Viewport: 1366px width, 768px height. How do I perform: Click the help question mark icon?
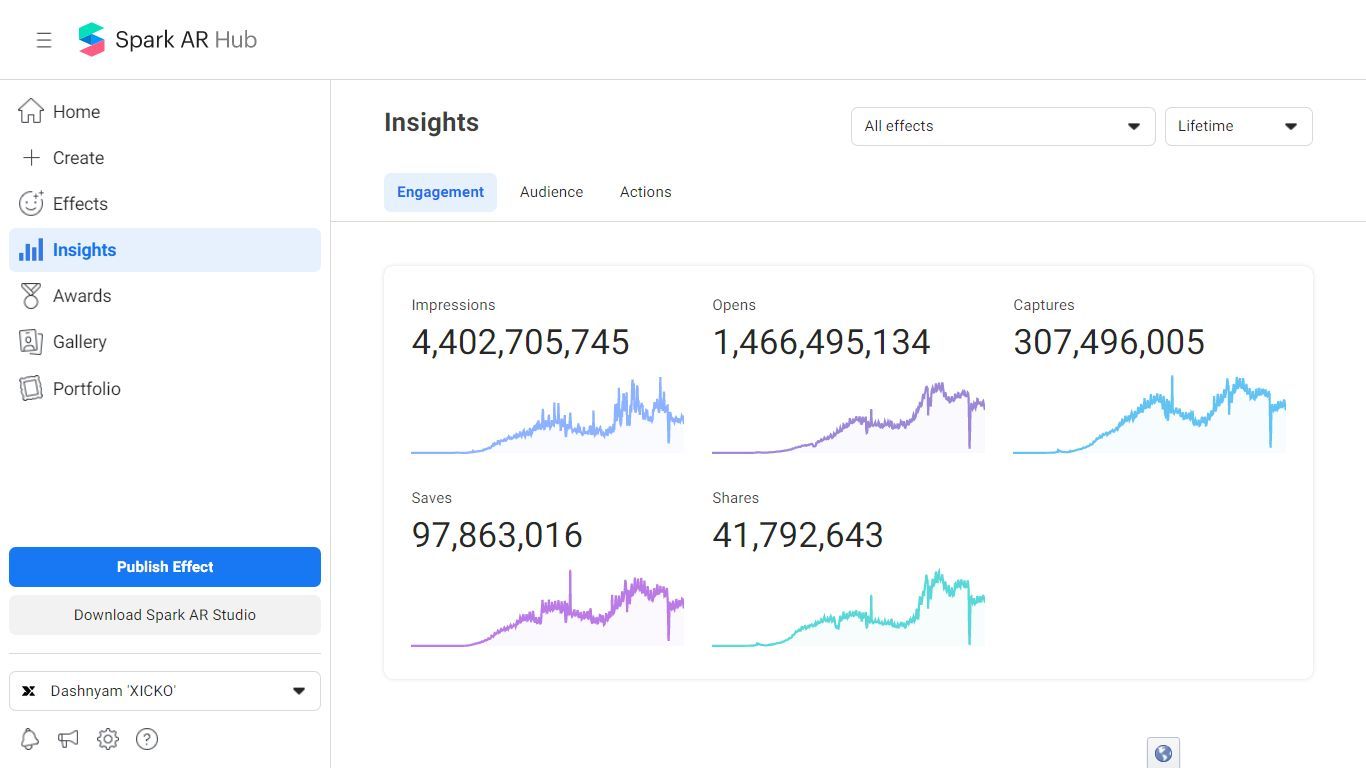click(147, 739)
